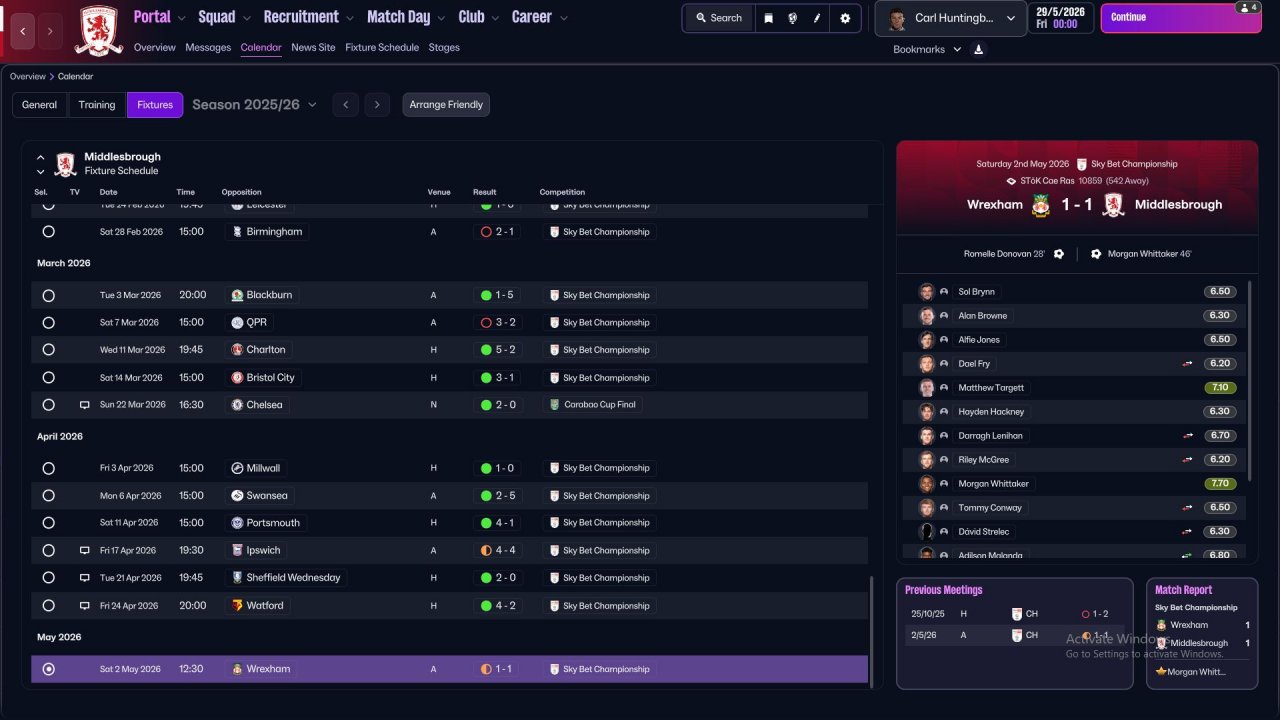This screenshot has width=1280, height=720.
Task: Click the Middlesbrough crest in the match header
Action: pyautogui.click(x=1112, y=205)
